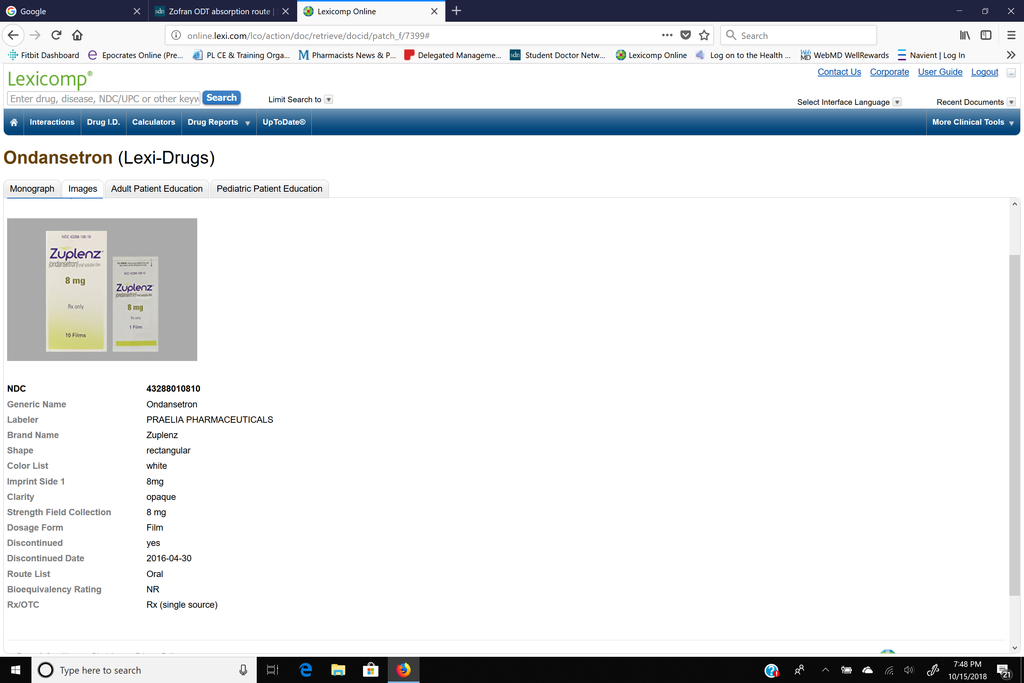1024x683 pixels.
Task: Select the Images tab
Action: (82, 189)
